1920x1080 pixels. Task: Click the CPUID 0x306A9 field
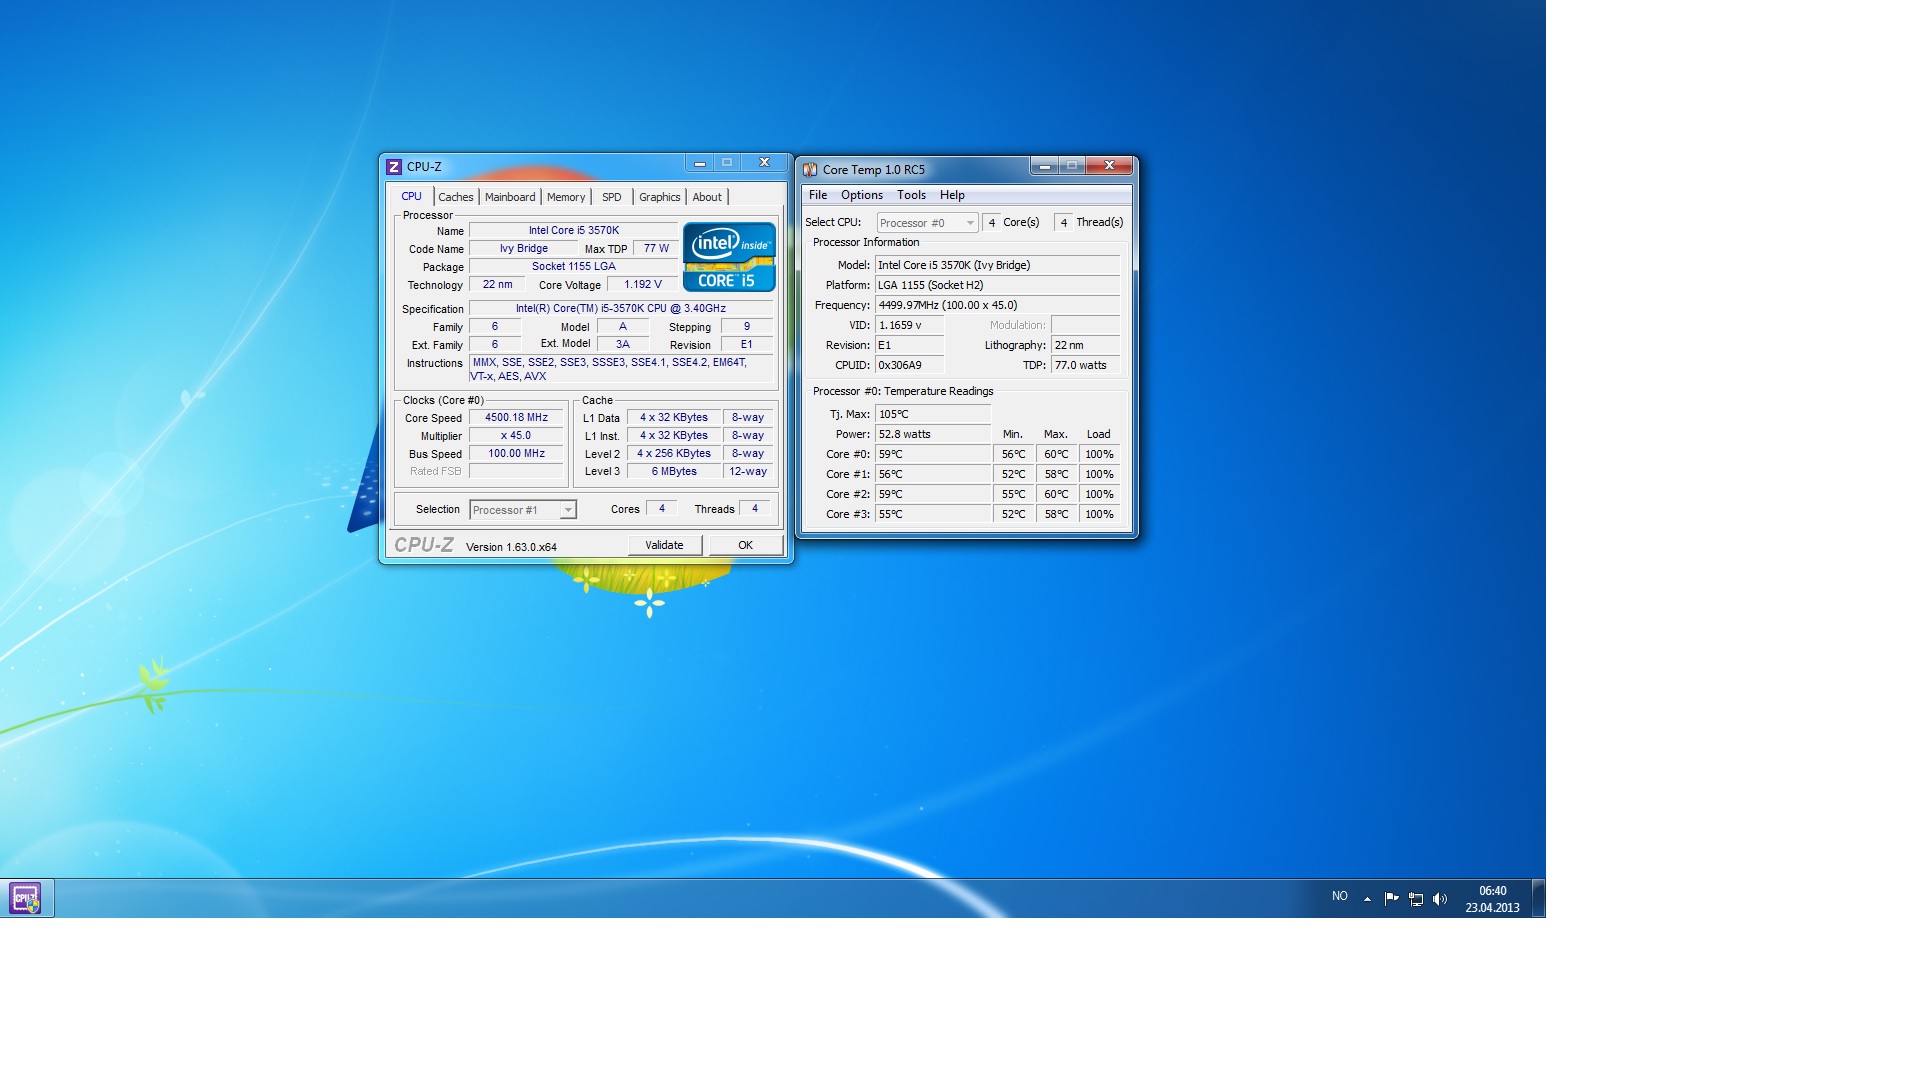pos(909,366)
